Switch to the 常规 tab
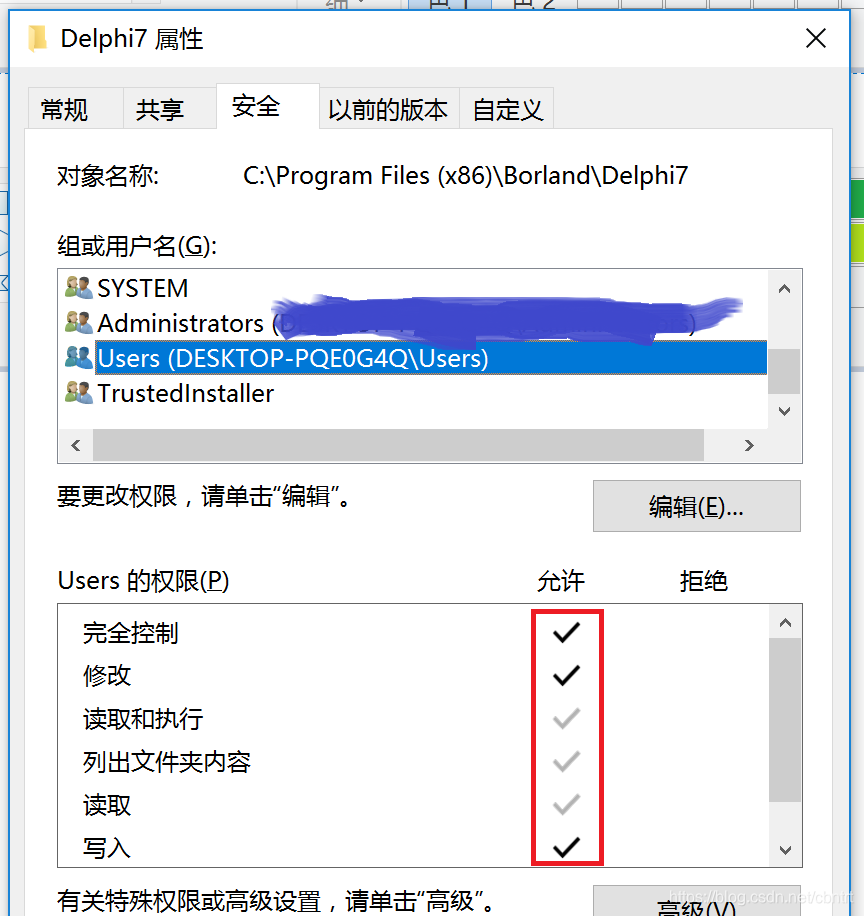This screenshot has width=864, height=916. click(65, 109)
